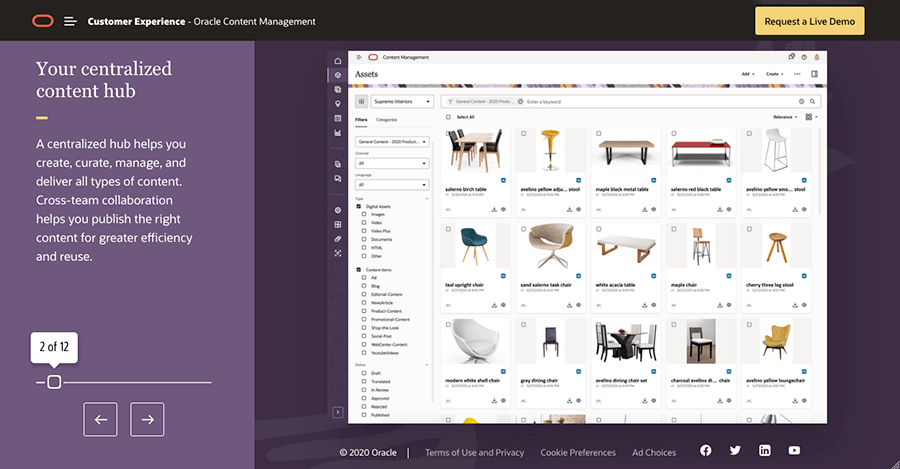Download the maple chair asset
Image resolution: width=900 pixels, height=469 pixels.
720,305
